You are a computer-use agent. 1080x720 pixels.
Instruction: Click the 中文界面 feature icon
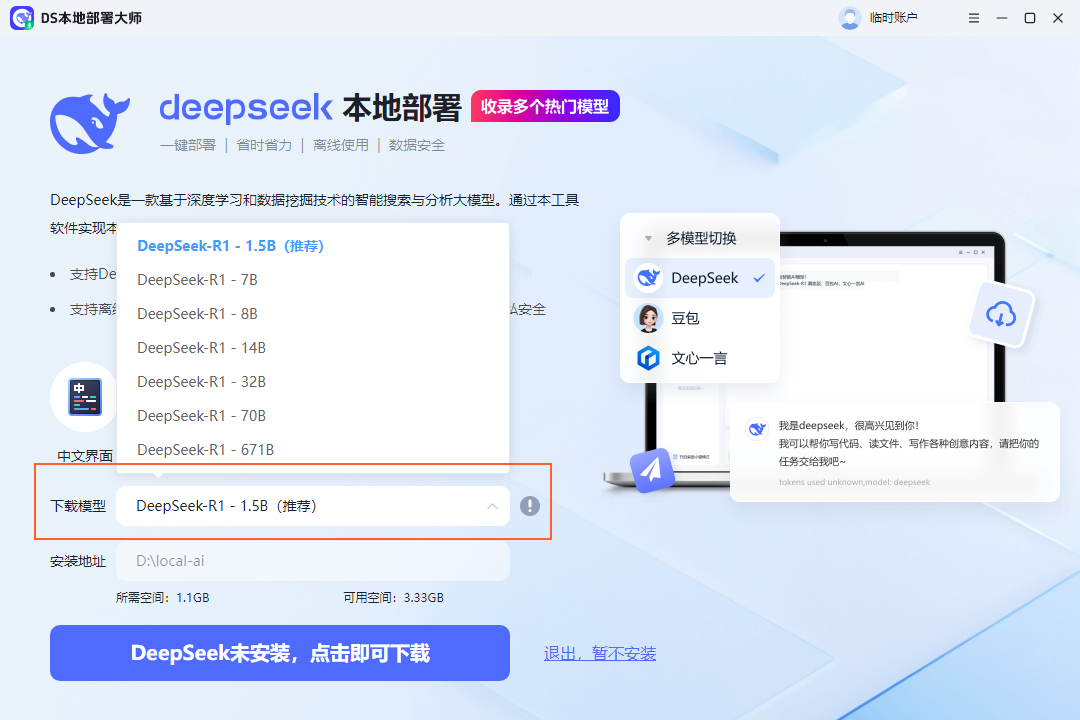tap(84, 396)
